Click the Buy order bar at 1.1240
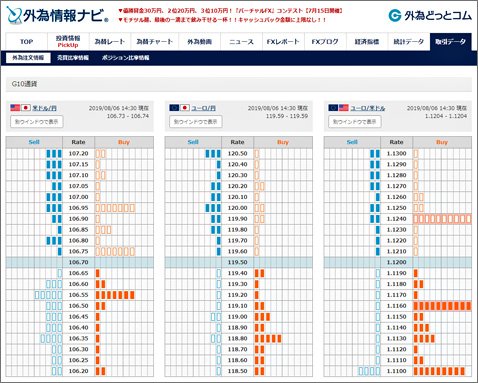This screenshot has height=383, width=478. 442,219
